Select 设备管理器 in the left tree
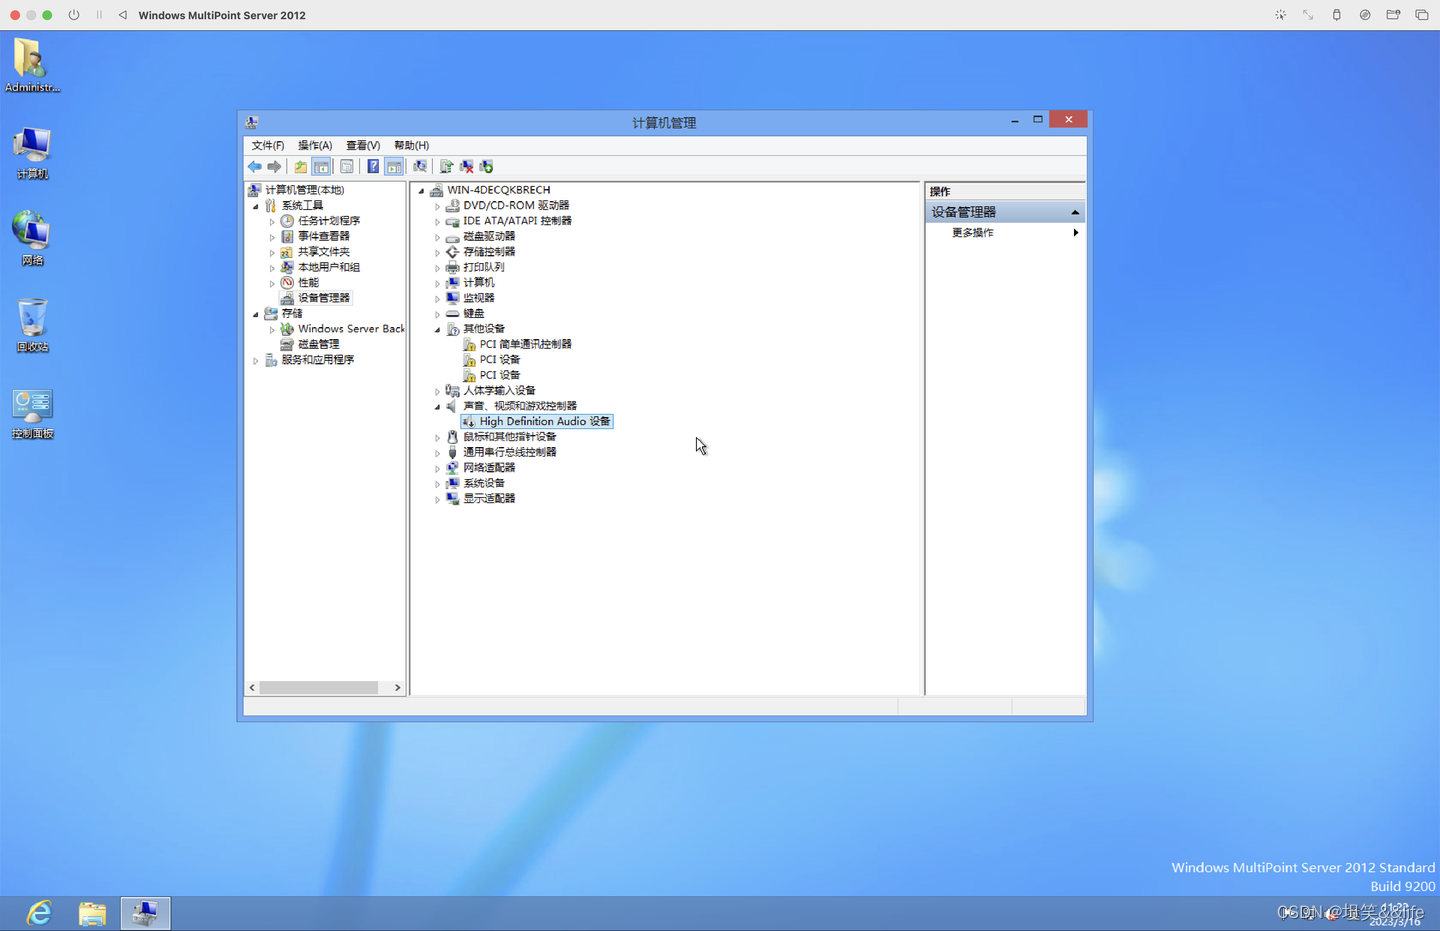 tap(324, 298)
